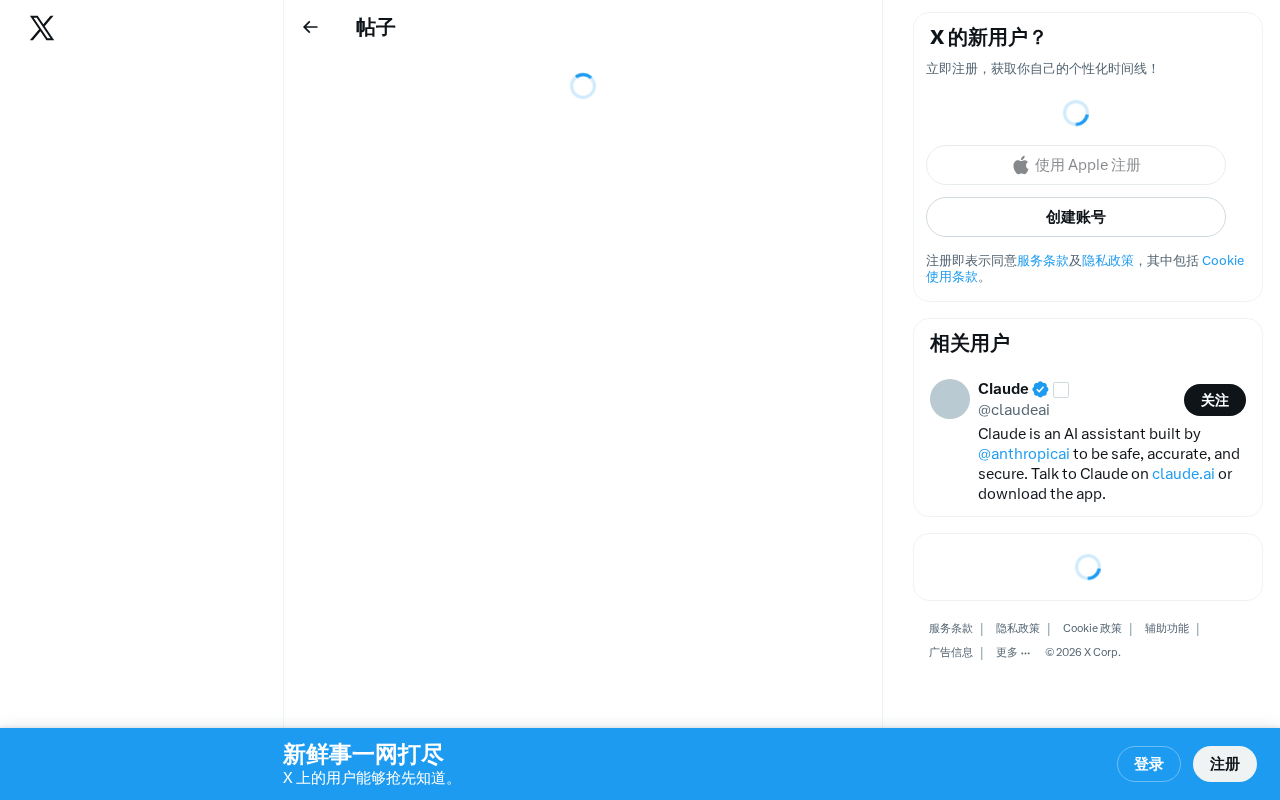Click the 相关用户 section heading

coord(970,344)
